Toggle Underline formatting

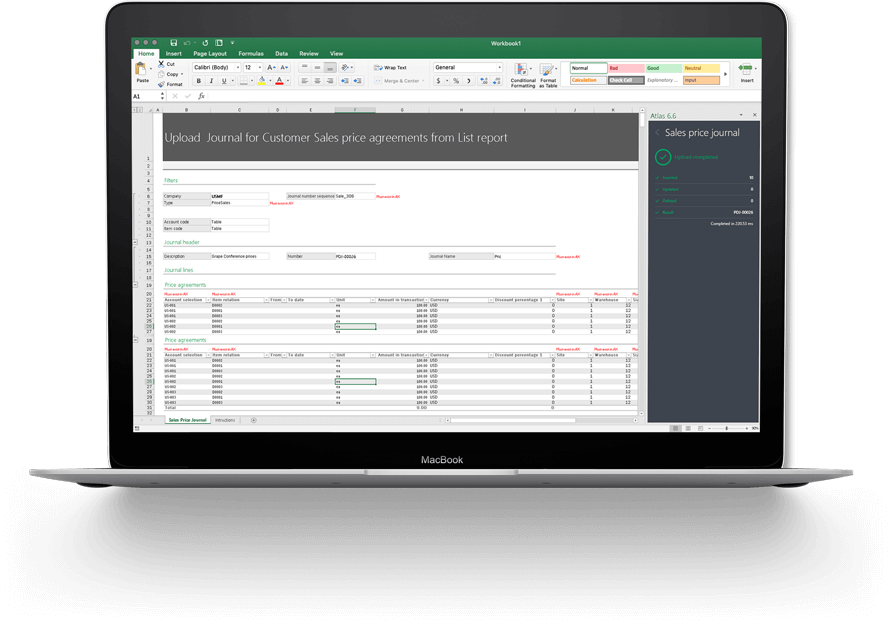pos(224,81)
